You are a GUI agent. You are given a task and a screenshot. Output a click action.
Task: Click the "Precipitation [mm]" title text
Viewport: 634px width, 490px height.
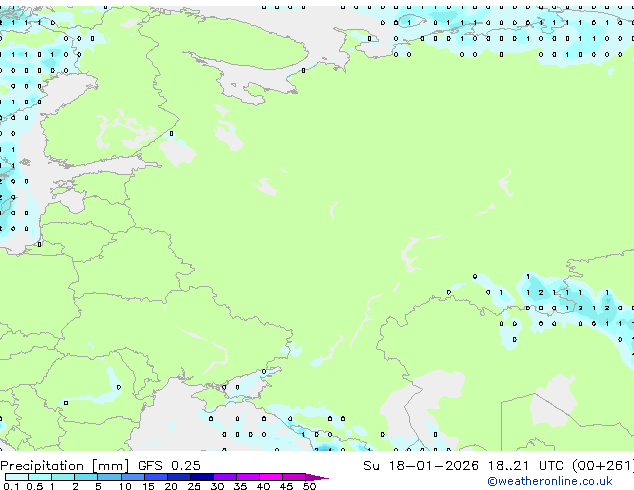65,466
